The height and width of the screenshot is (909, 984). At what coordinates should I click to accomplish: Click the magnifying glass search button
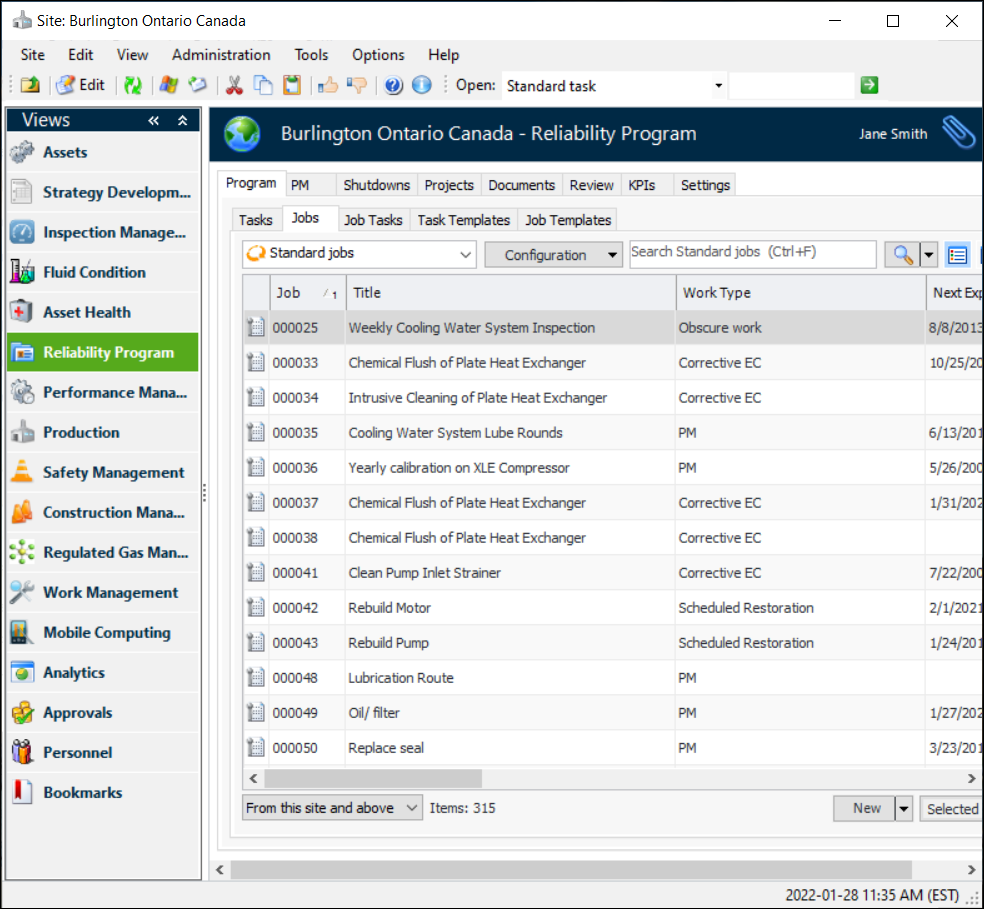pyautogui.click(x=903, y=255)
